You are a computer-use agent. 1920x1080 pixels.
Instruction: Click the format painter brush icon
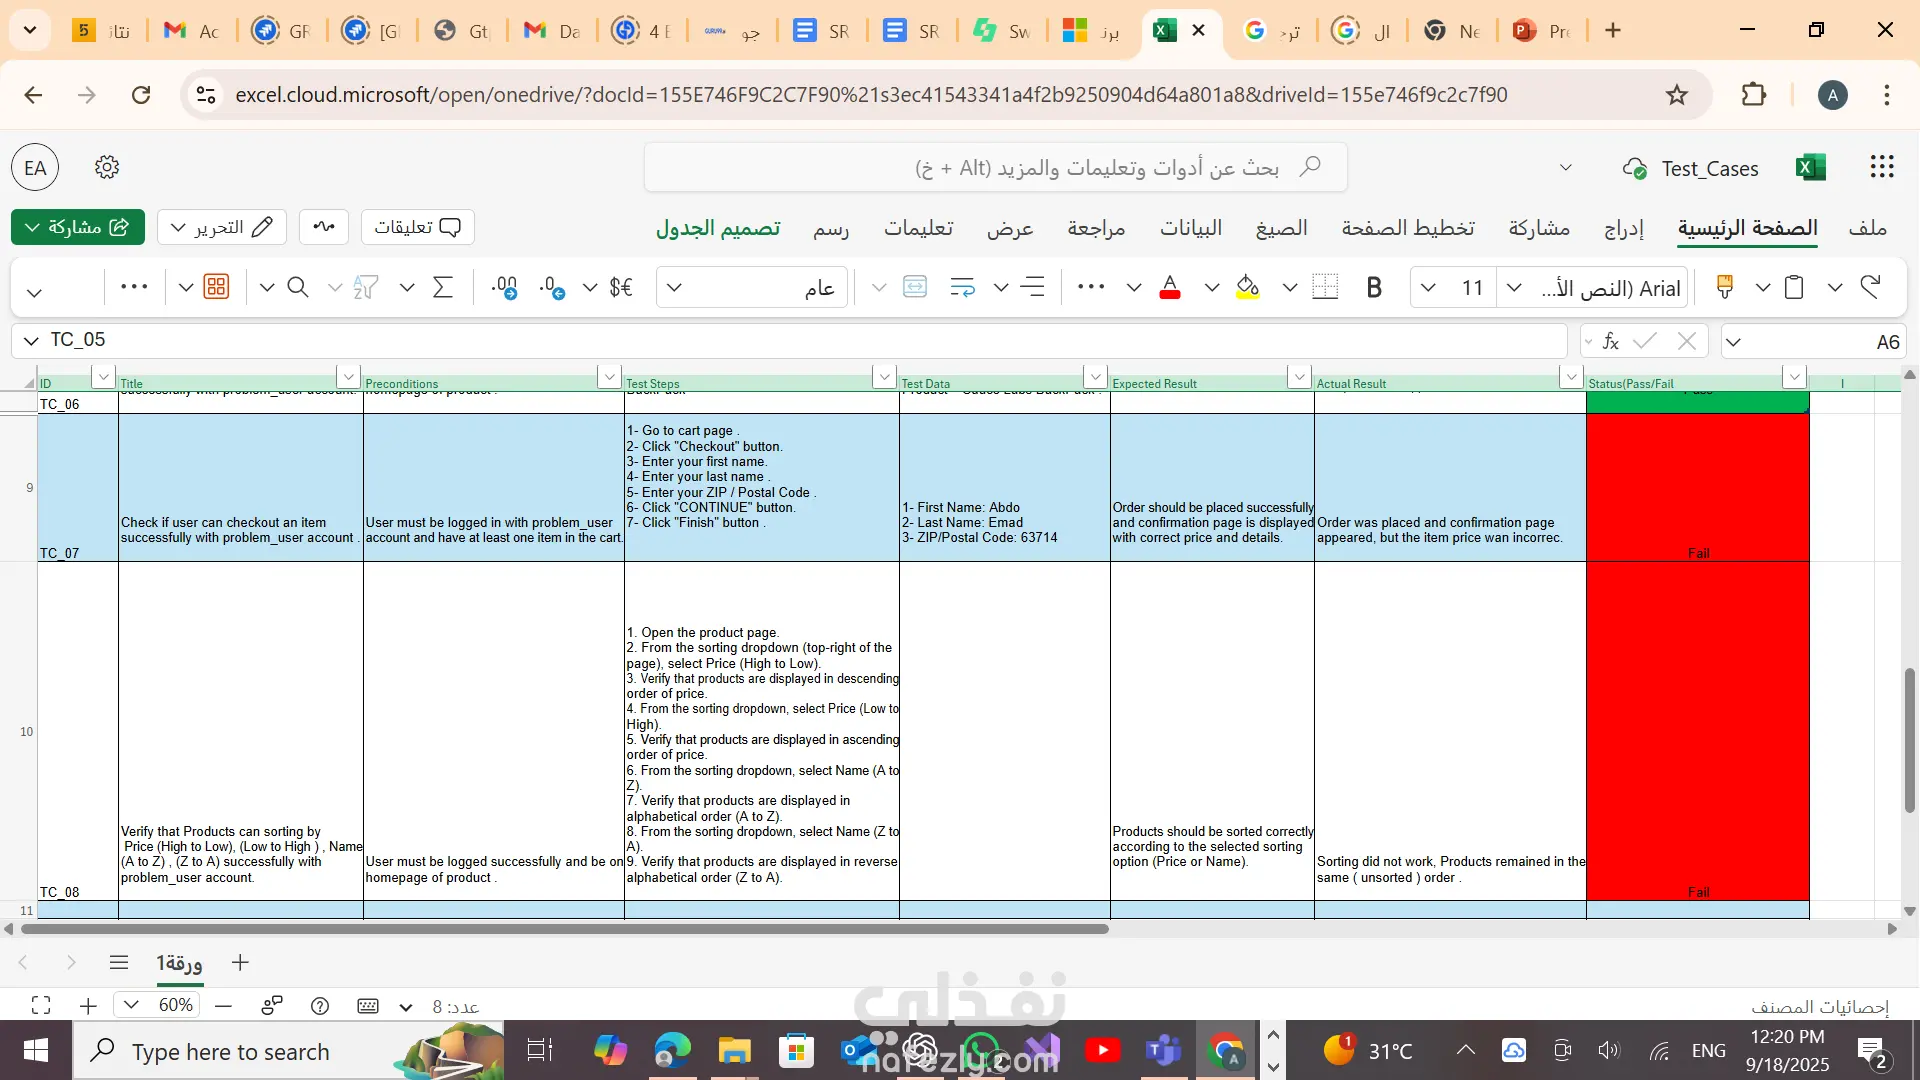tap(1724, 288)
